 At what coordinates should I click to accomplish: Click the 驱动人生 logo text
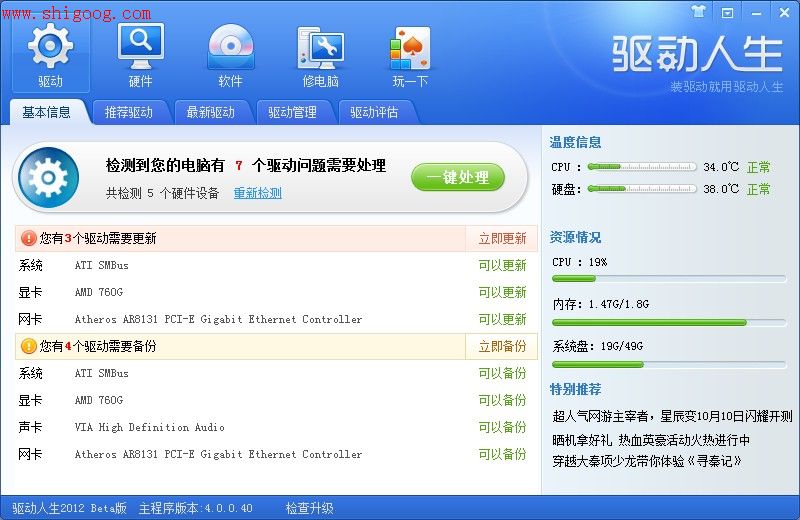697,54
